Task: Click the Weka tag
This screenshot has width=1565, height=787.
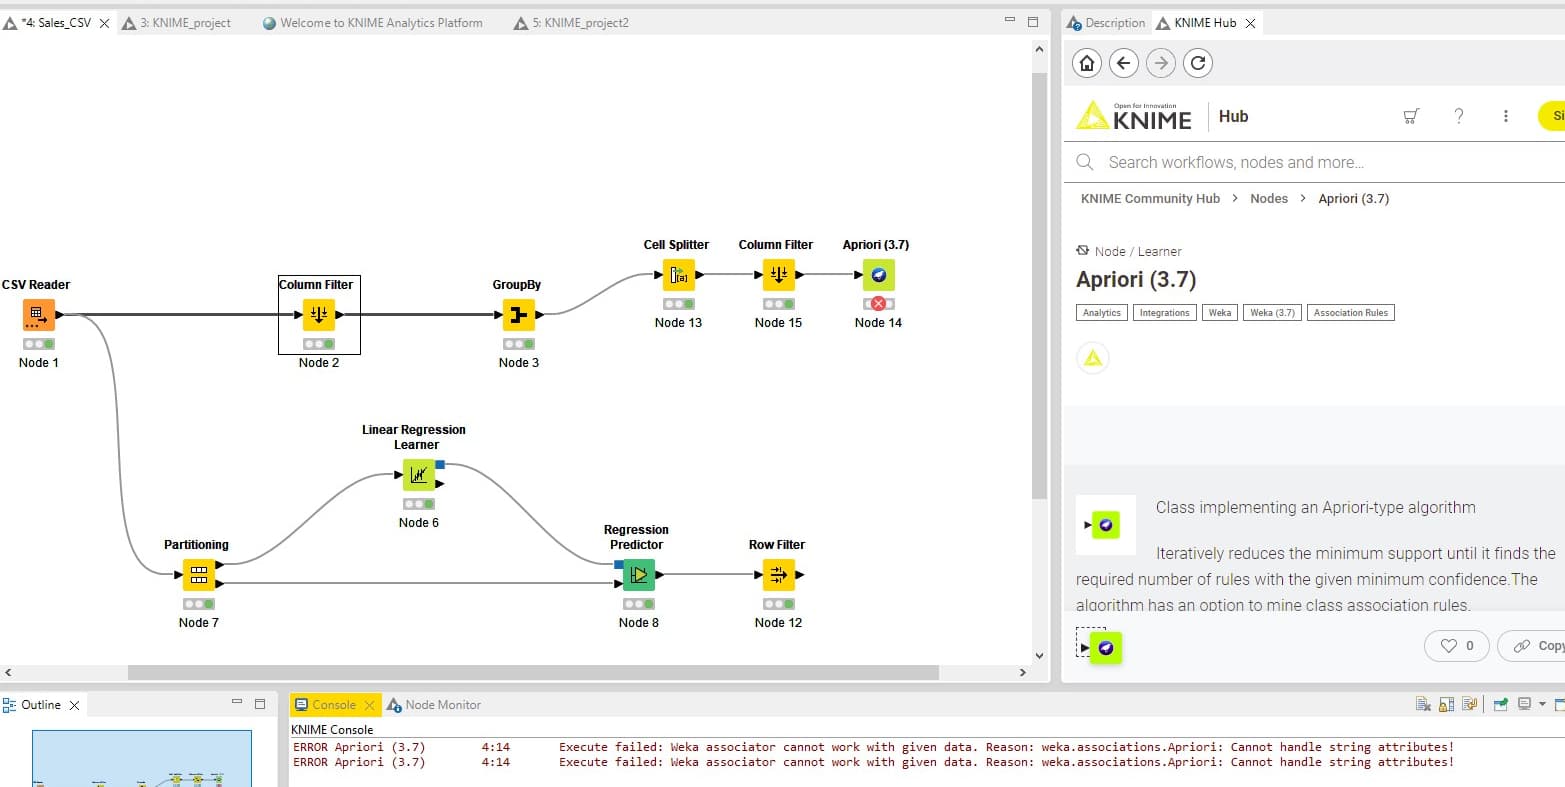Action: (1220, 313)
